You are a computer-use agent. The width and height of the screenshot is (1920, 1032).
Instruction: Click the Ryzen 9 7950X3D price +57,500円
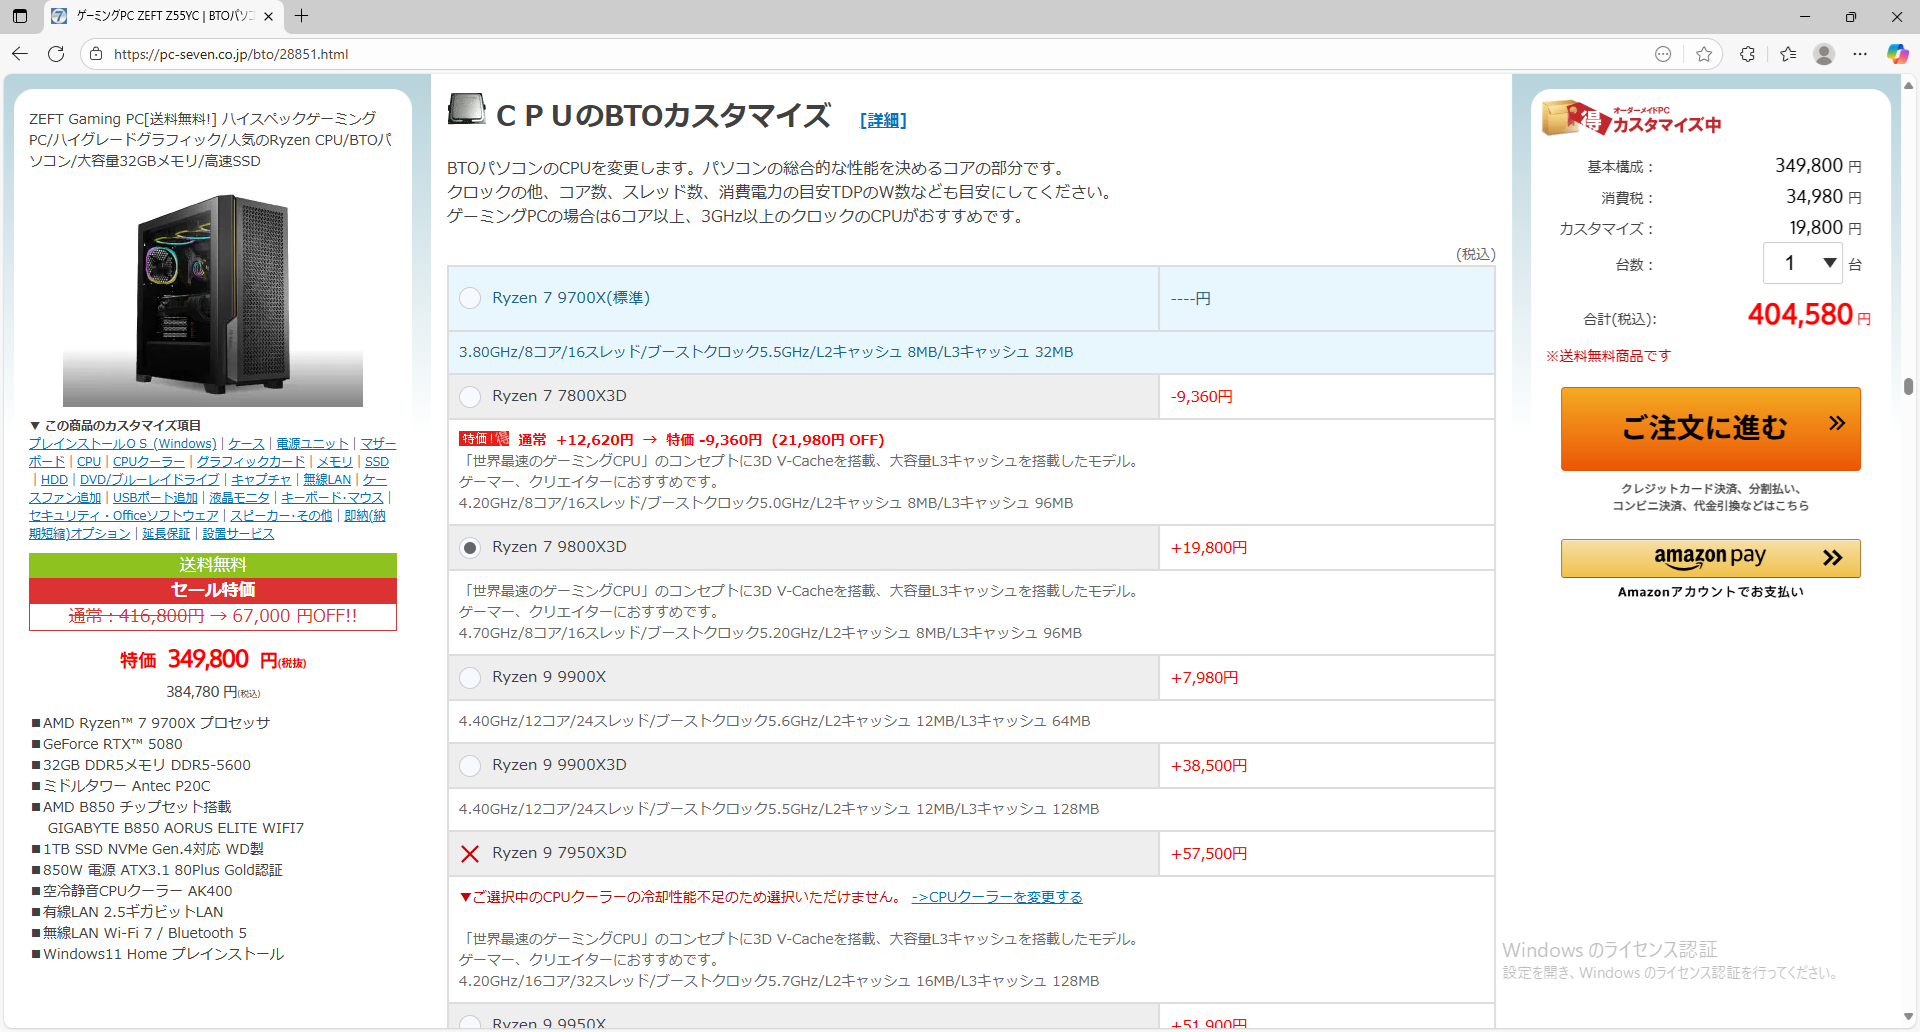pos(1209,853)
